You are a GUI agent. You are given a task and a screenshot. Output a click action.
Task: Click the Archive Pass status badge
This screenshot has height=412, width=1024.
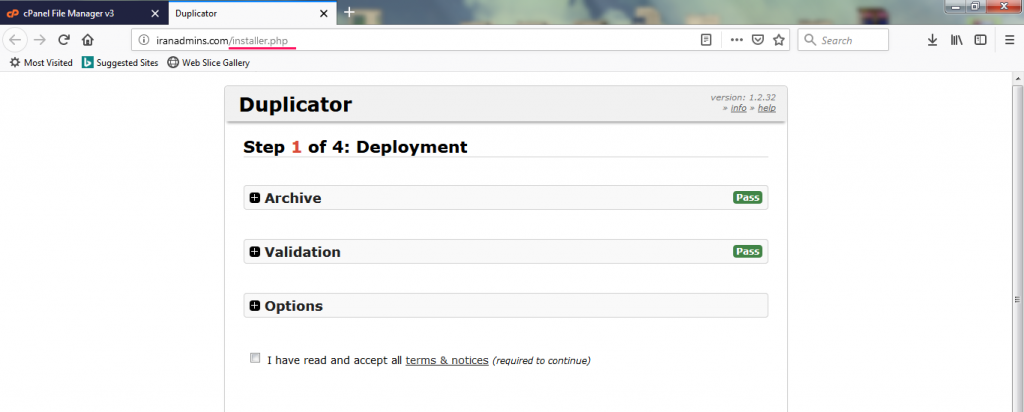[748, 197]
